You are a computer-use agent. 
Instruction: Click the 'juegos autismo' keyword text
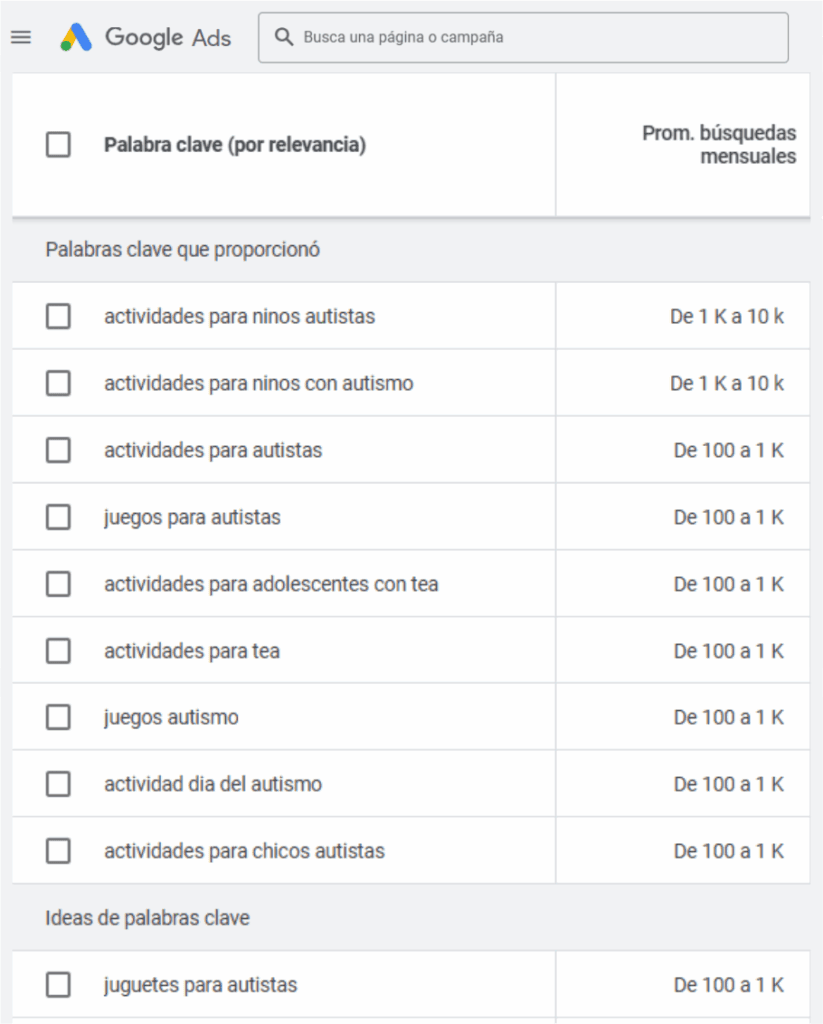[x=171, y=717]
